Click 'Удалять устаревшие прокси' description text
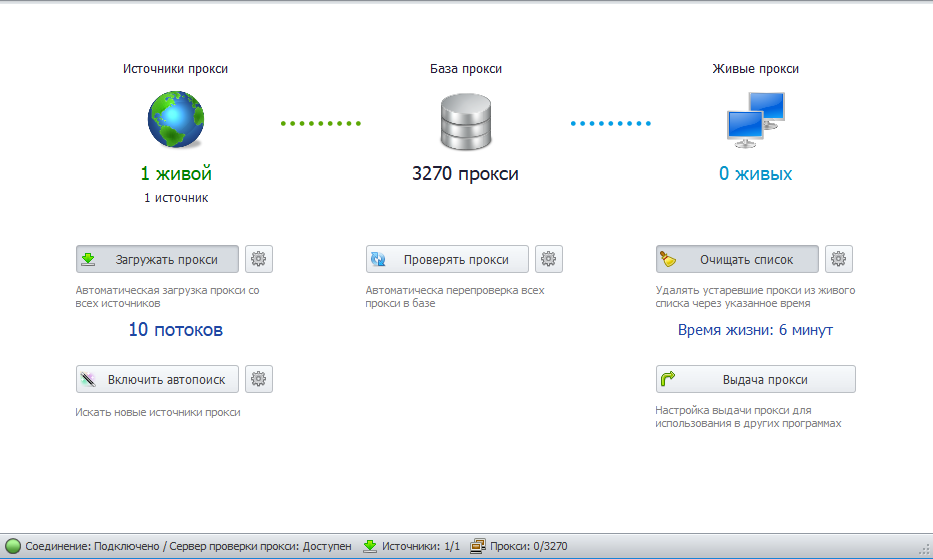Image resolution: width=933 pixels, height=559 pixels. point(755,296)
